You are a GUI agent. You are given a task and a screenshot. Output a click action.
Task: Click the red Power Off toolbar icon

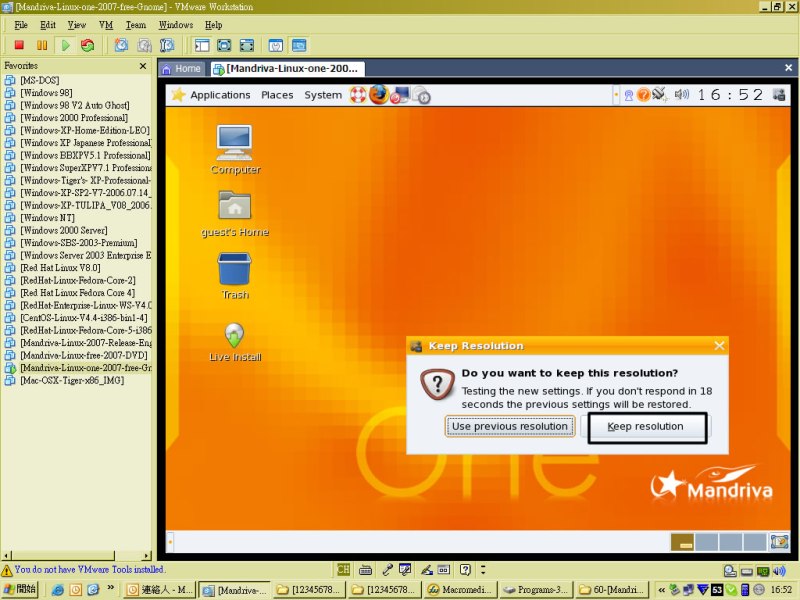point(19,45)
